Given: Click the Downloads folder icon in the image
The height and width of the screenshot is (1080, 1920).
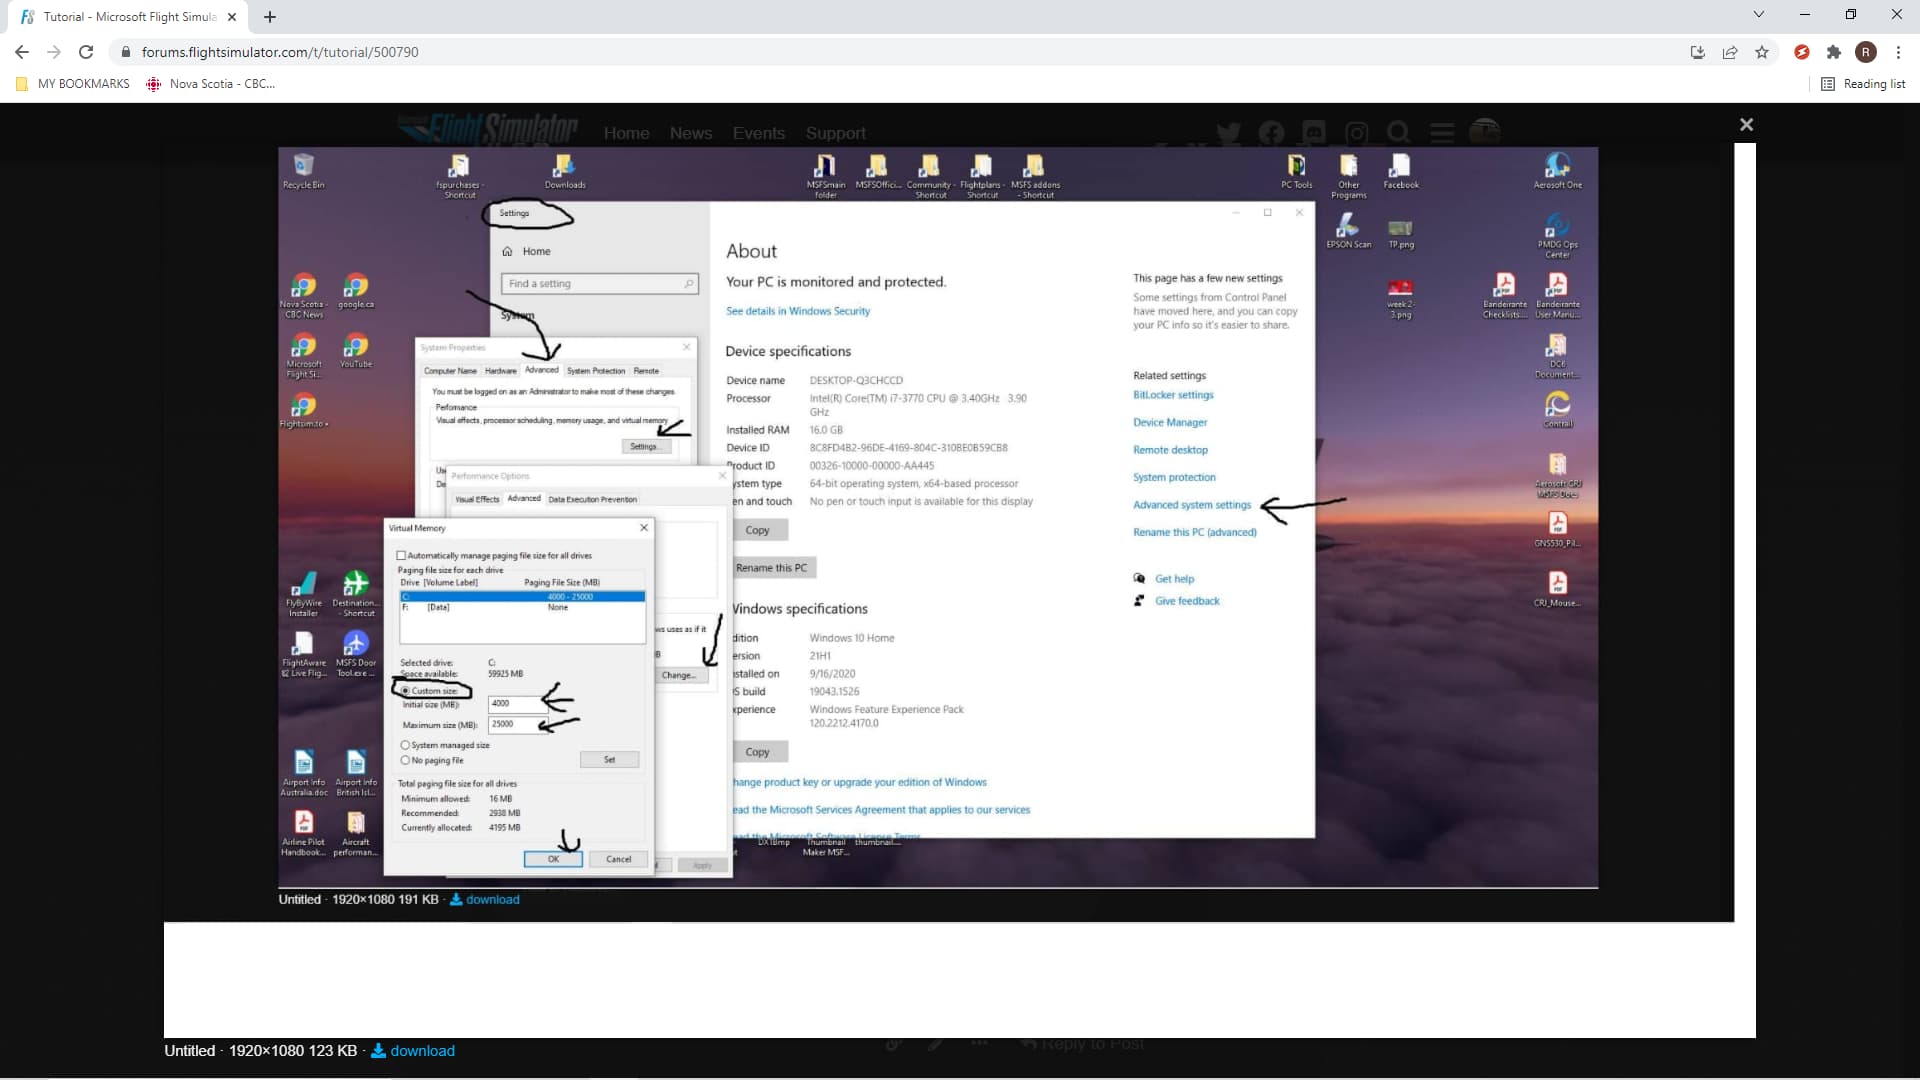Looking at the screenshot, I should point(565,171).
